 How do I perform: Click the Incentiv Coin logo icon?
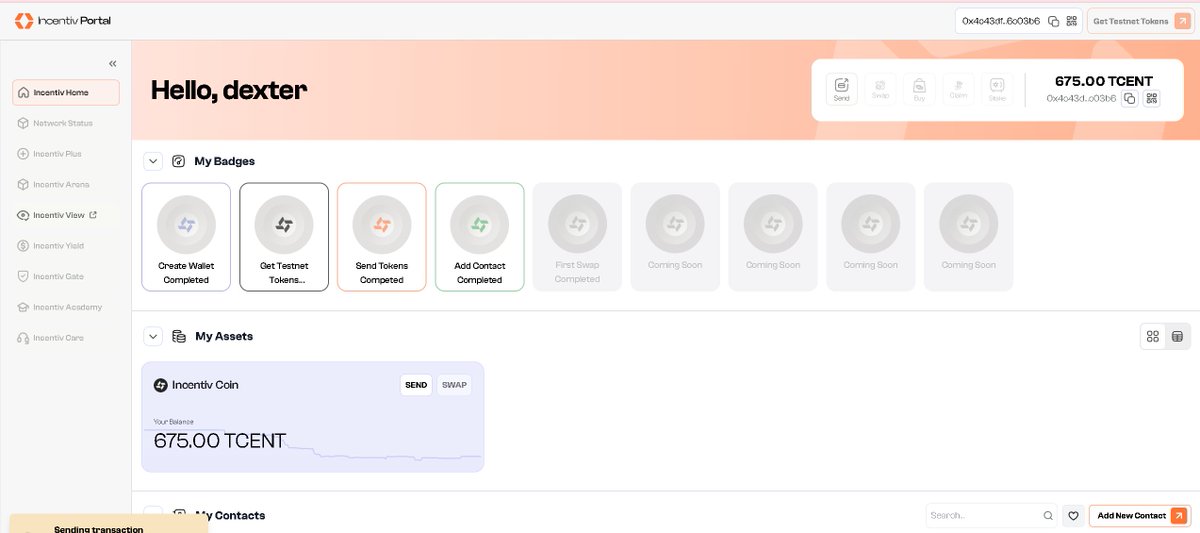[160, 385]
